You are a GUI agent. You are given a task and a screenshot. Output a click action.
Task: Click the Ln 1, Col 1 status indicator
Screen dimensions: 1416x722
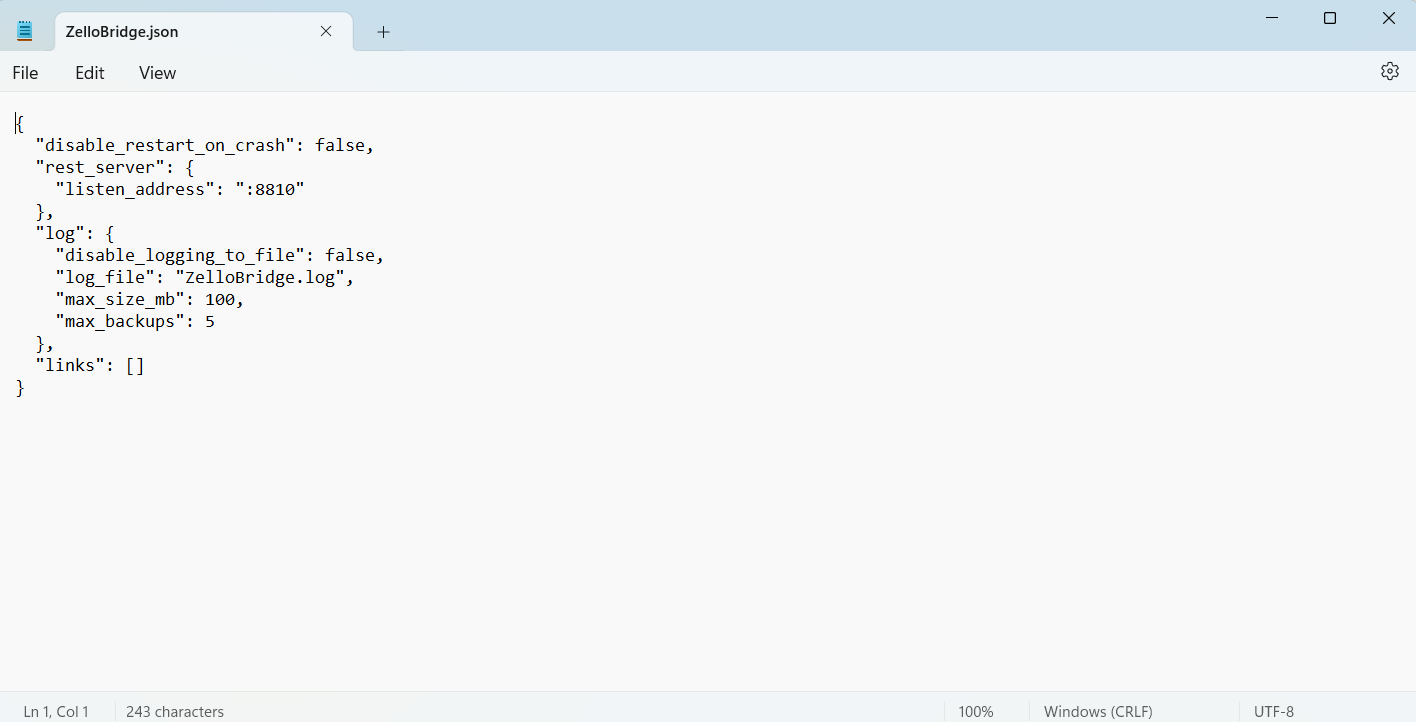point(56,712)
